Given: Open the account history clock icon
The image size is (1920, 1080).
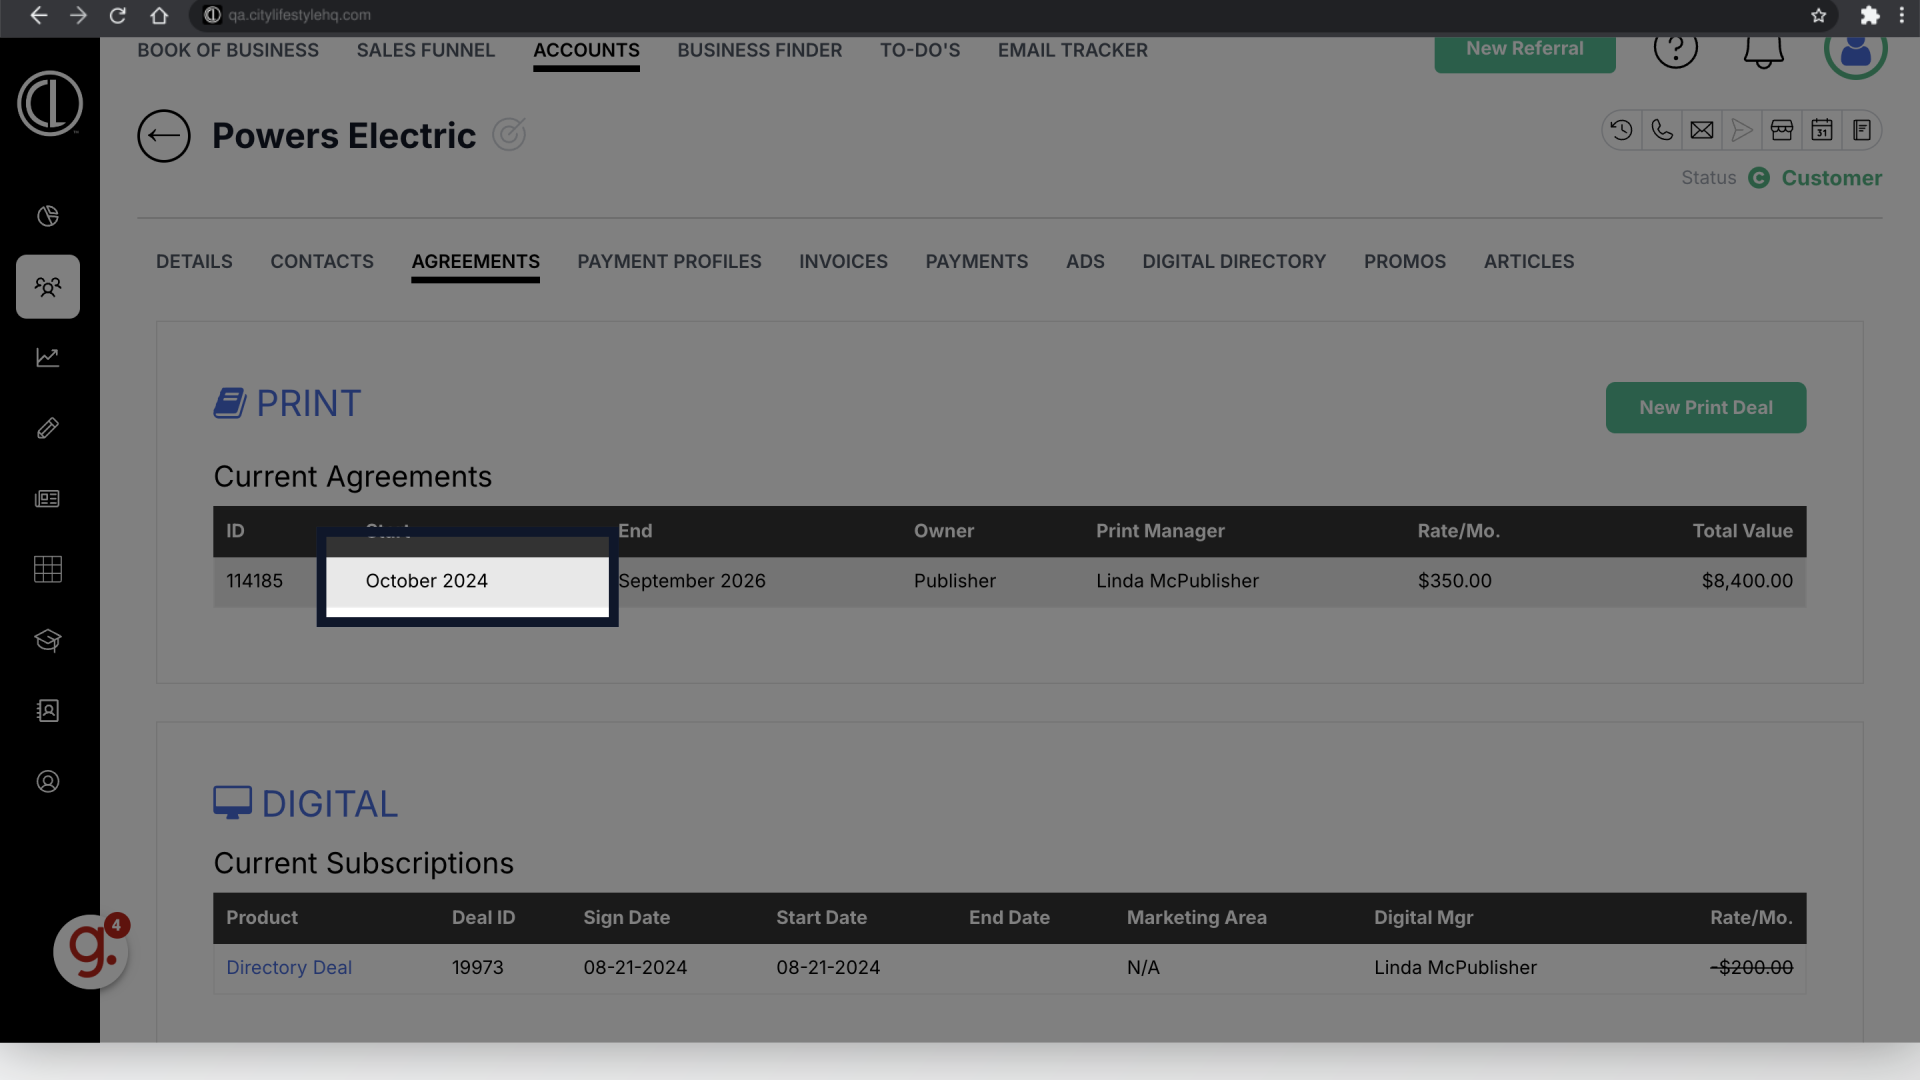Looking at the screenshot, I should (1622, 130).
